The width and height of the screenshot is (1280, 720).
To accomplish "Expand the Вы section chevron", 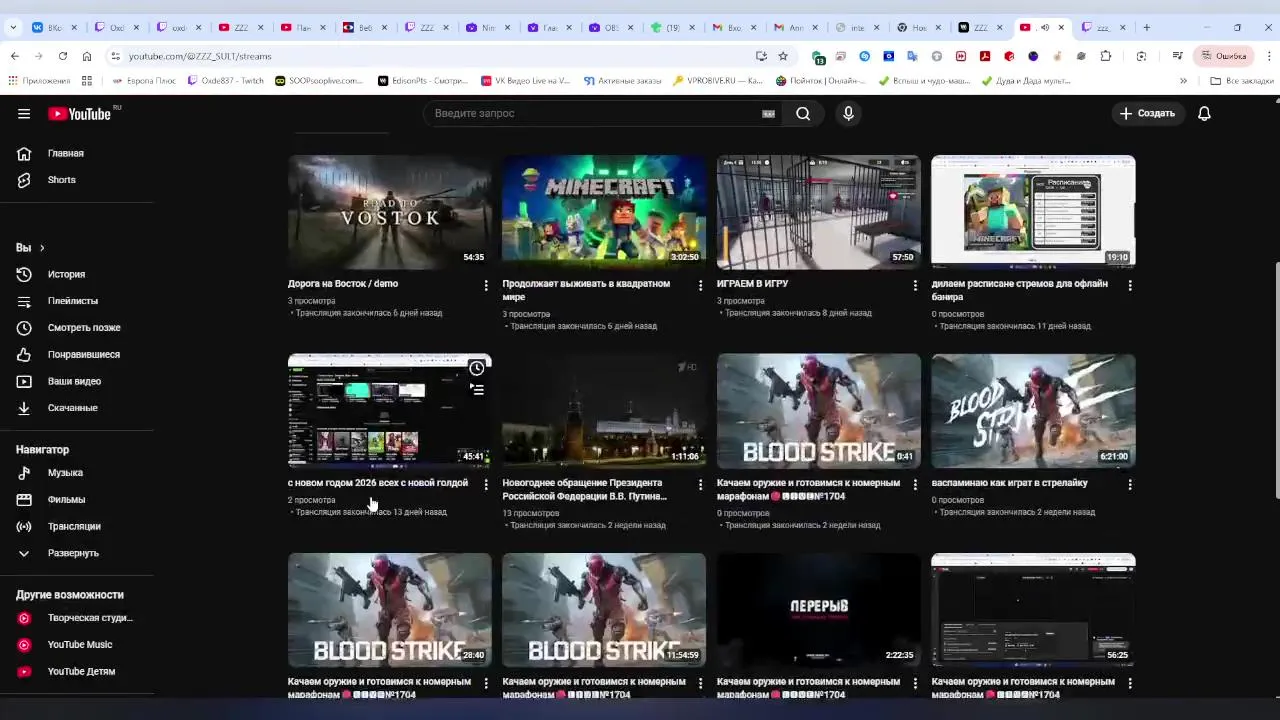I will [x=42, y=248].
